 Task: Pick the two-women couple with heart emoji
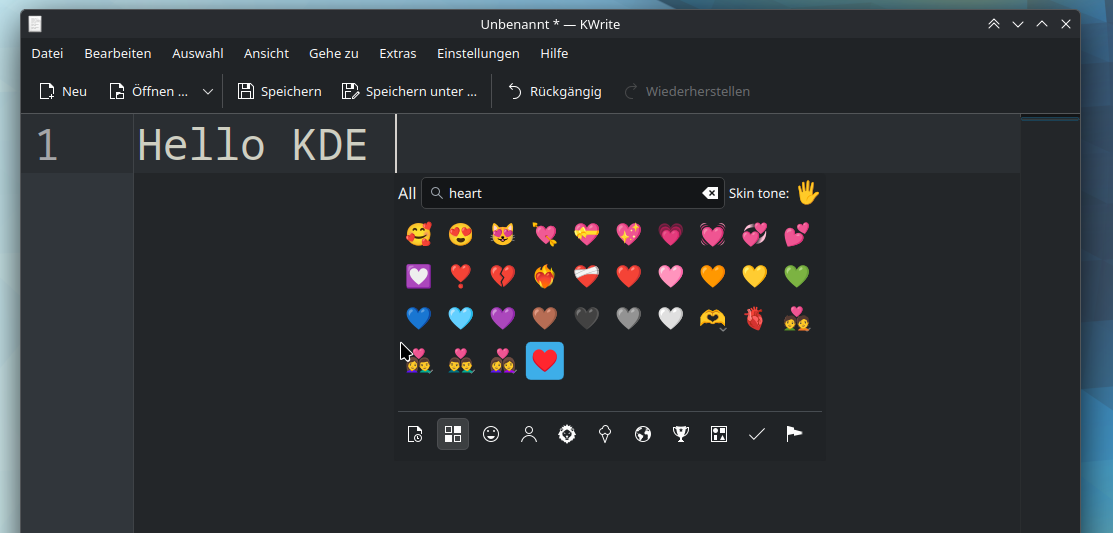[503, 361]
